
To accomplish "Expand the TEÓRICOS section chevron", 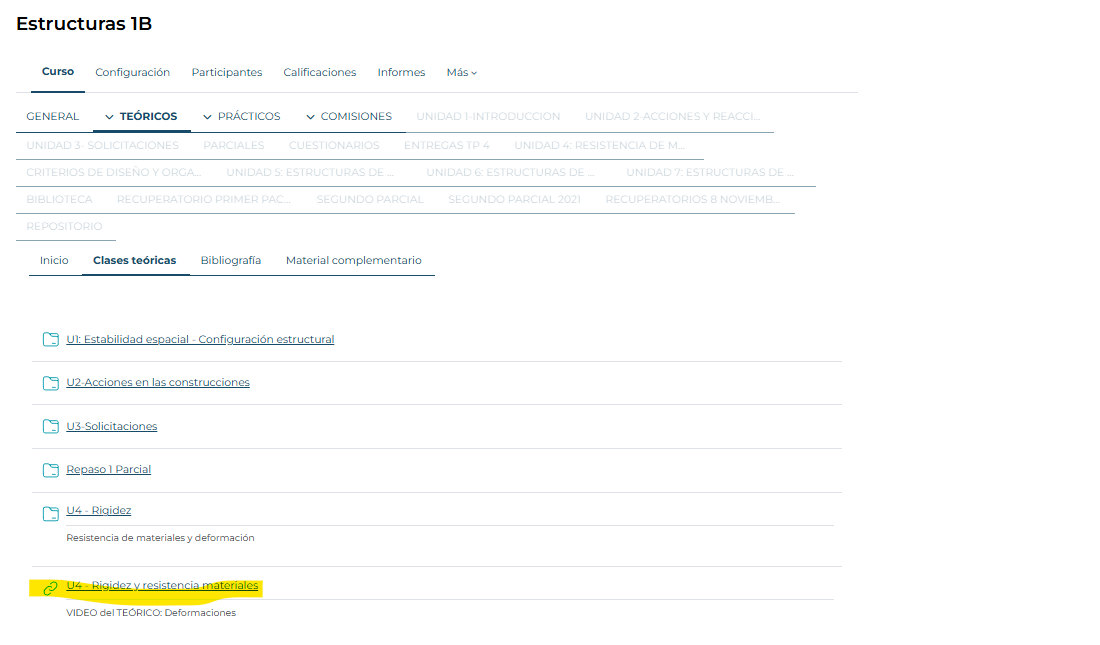I will click(x=109, y=117).
